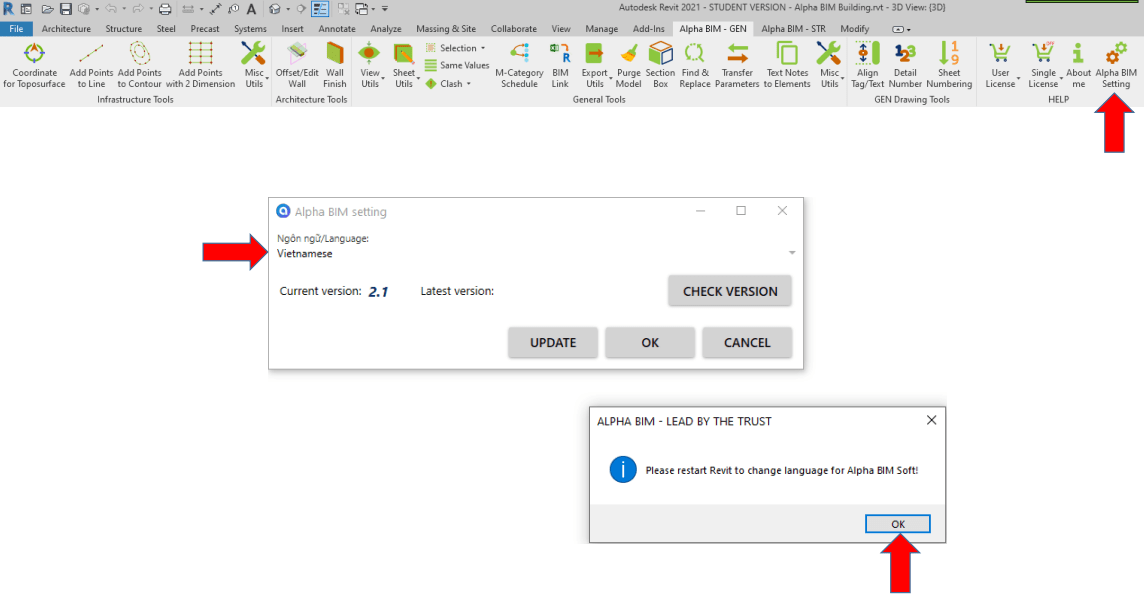
Task: Switch to the Annotate ribbon tab
Action: (337, 28)
